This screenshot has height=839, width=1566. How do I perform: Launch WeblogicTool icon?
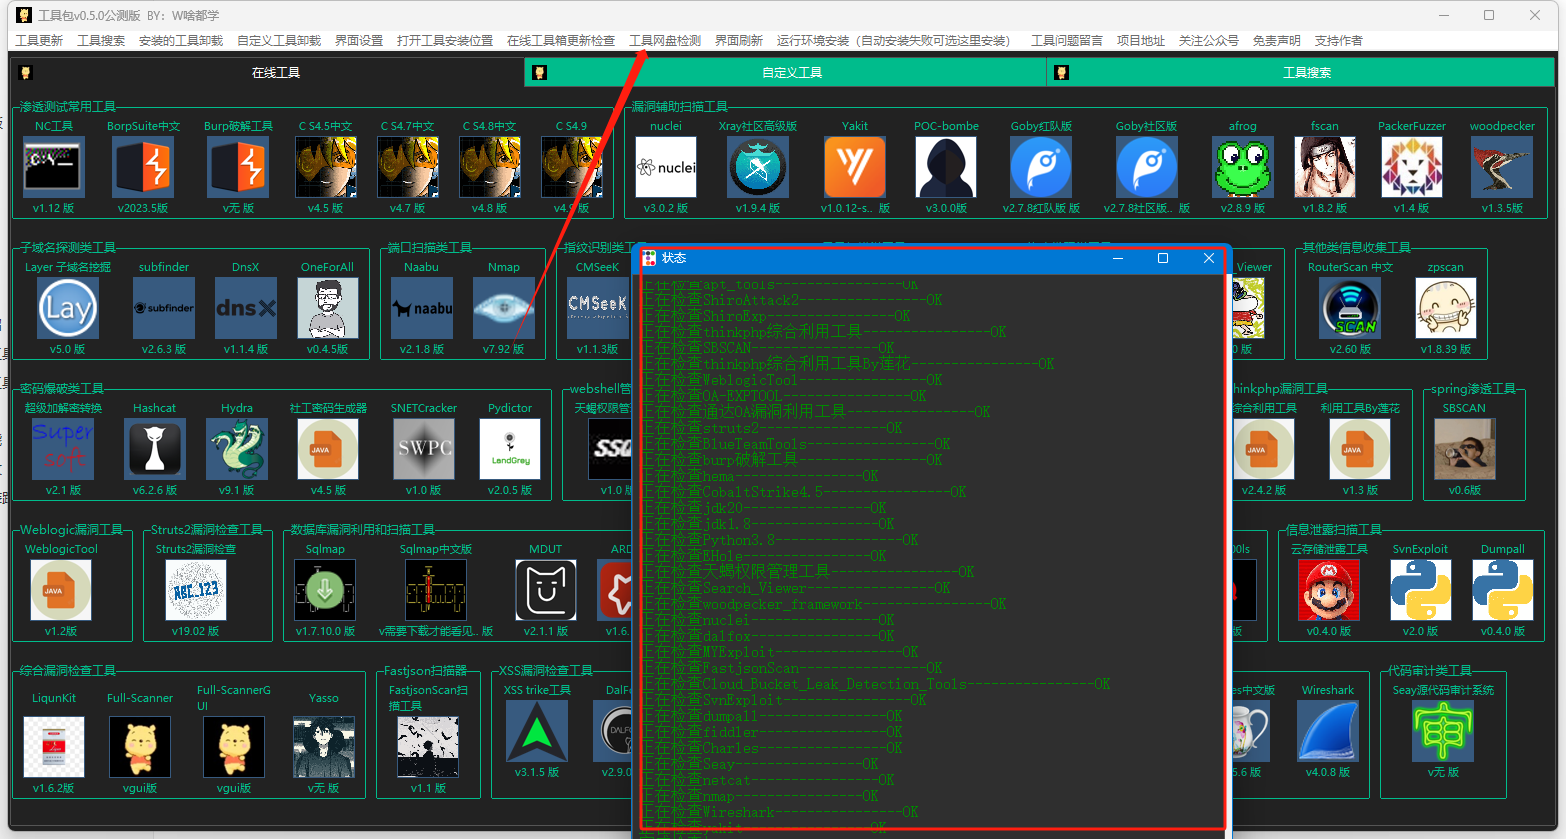coord(61,590)
